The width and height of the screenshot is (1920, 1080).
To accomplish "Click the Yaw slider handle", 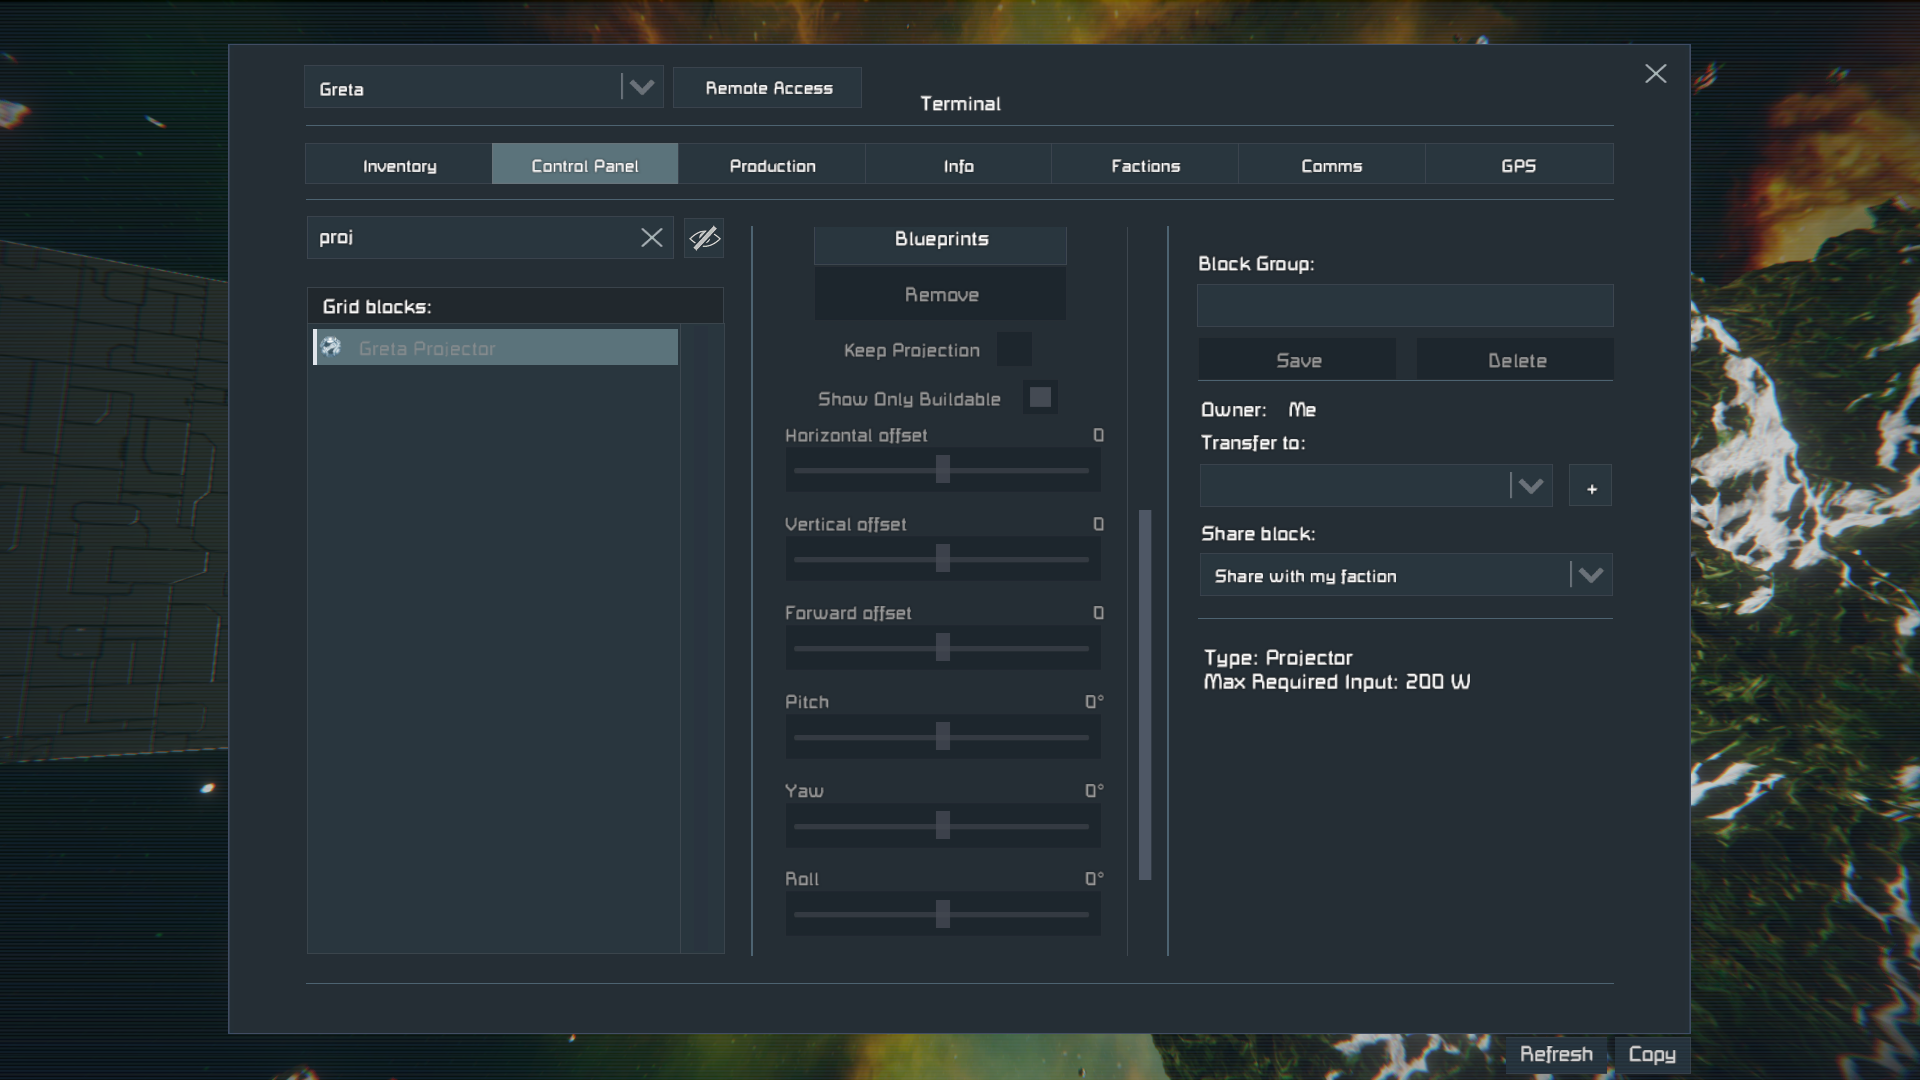I will [x=942, y=825].
